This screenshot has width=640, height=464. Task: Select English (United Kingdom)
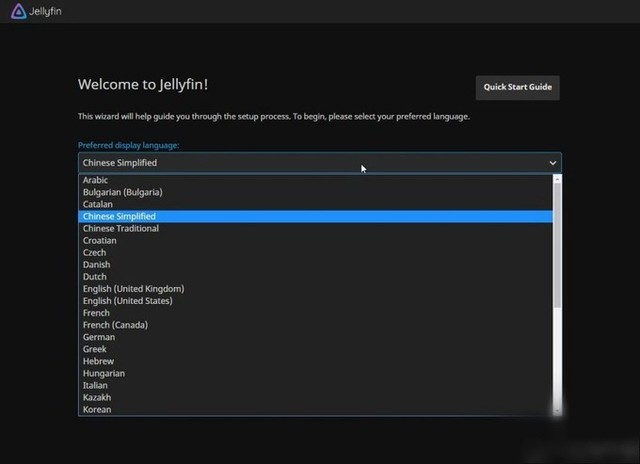(315, 289)
